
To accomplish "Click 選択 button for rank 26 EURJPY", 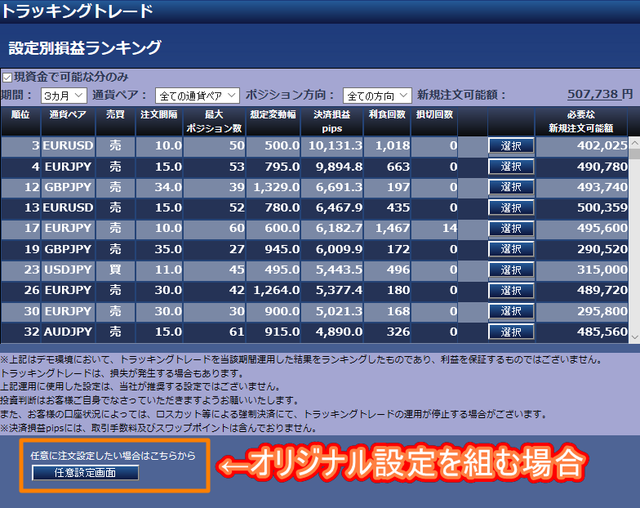I will pyautogui.click(x=511, y=290).
